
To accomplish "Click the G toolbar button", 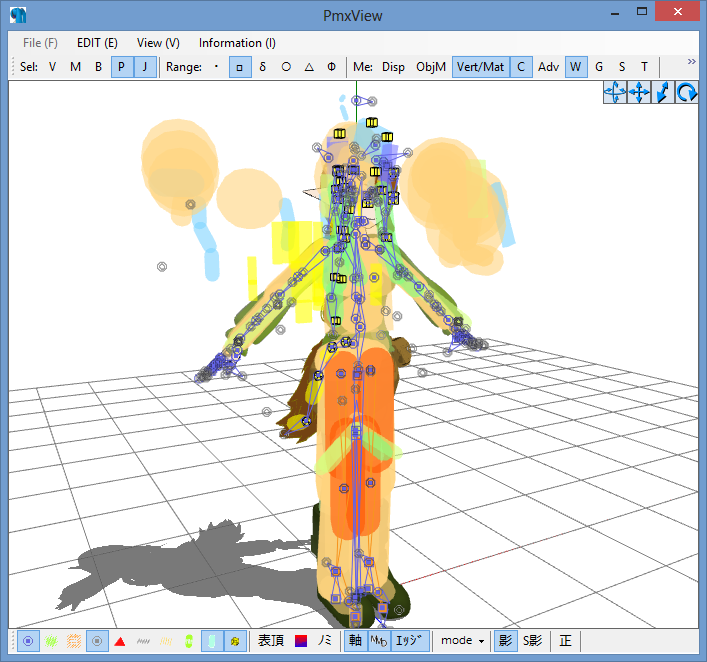I will coord(599,67).
